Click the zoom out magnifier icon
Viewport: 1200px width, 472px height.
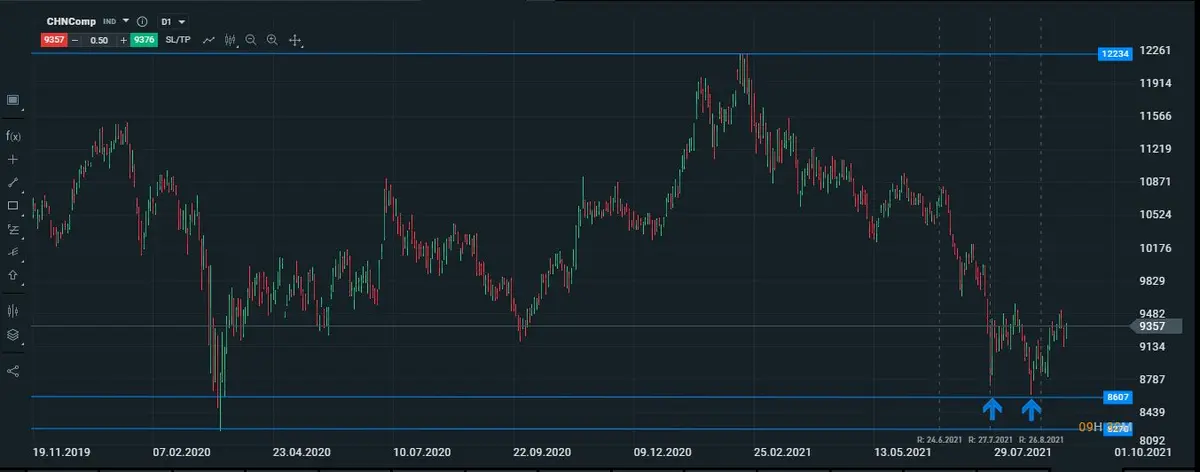click(251, 40)
